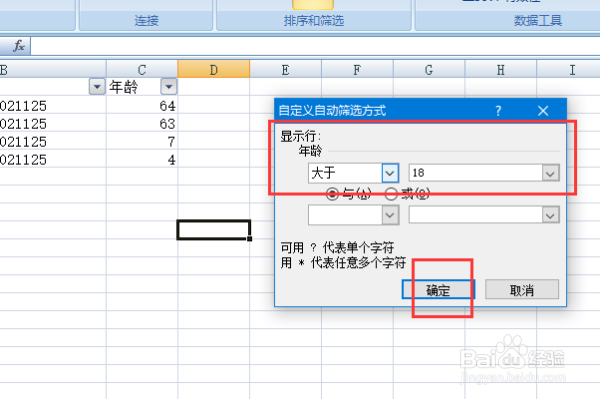Select column C header

pos(142,70)
